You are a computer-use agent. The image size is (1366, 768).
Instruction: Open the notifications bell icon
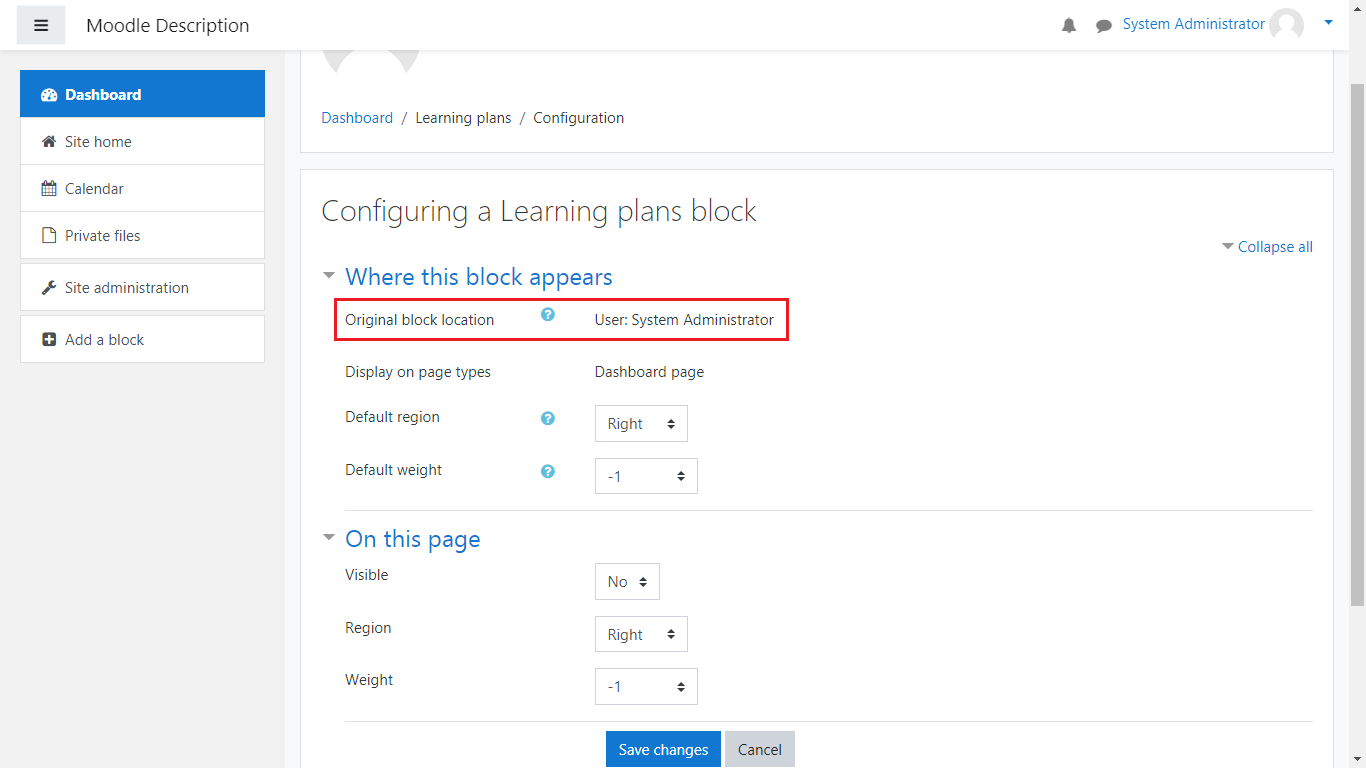tap(1069, 26)
